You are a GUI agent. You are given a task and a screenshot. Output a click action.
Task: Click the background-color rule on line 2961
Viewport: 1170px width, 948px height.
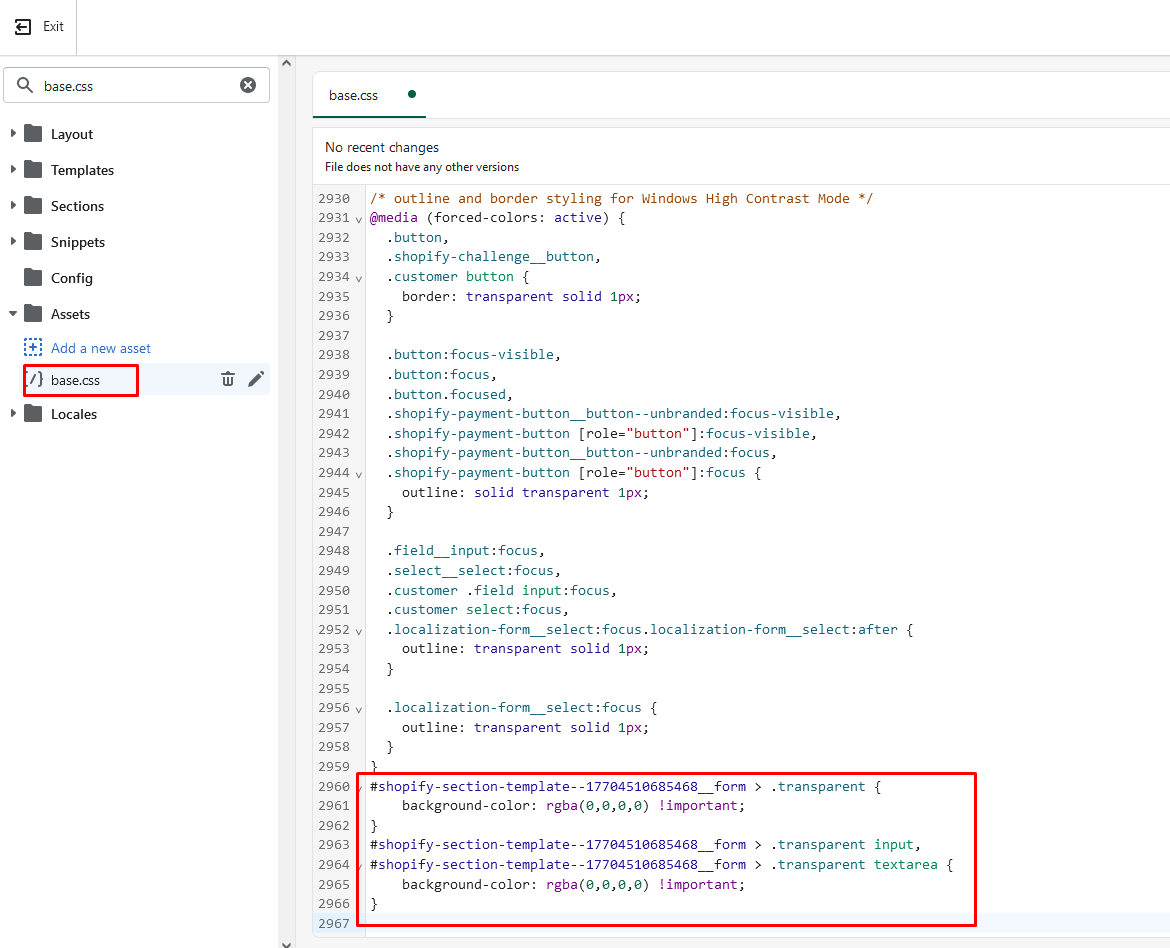[x=573, y=806]
